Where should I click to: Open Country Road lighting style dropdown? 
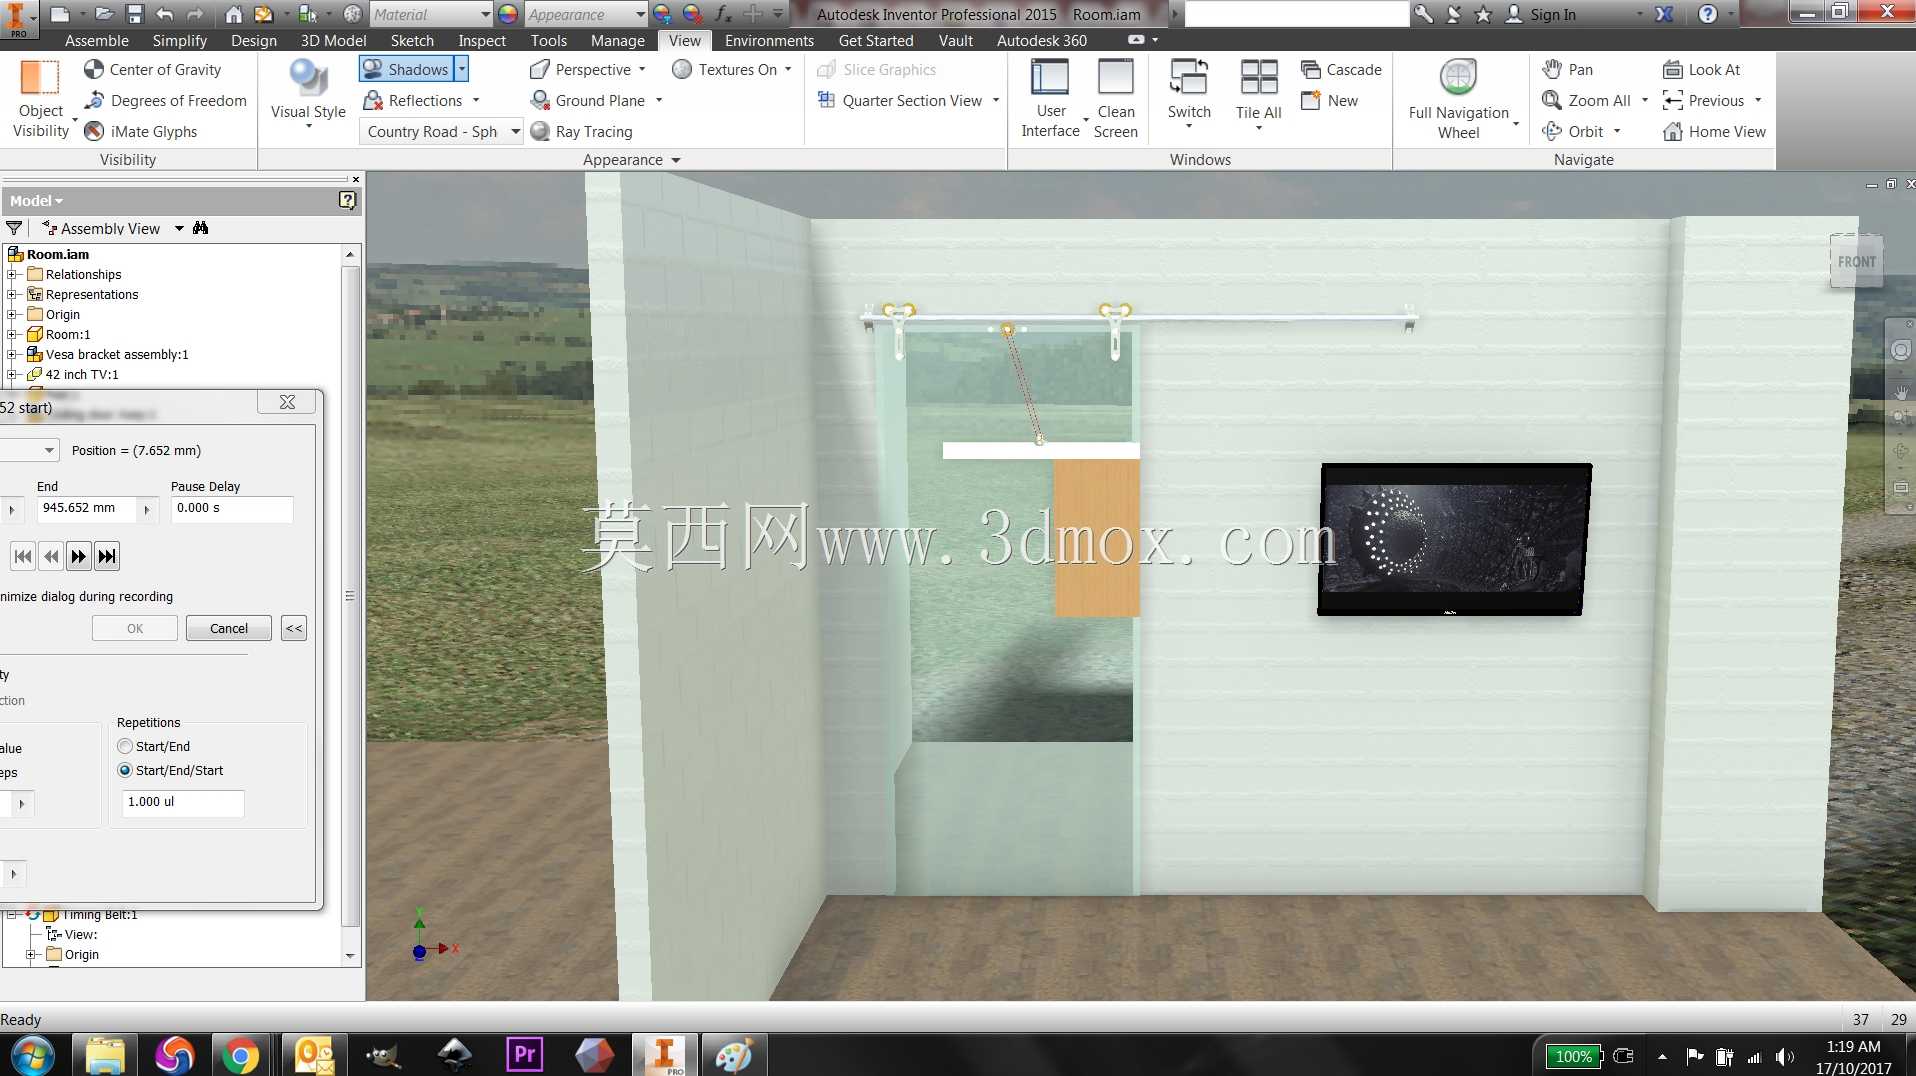tap(515, 131)
